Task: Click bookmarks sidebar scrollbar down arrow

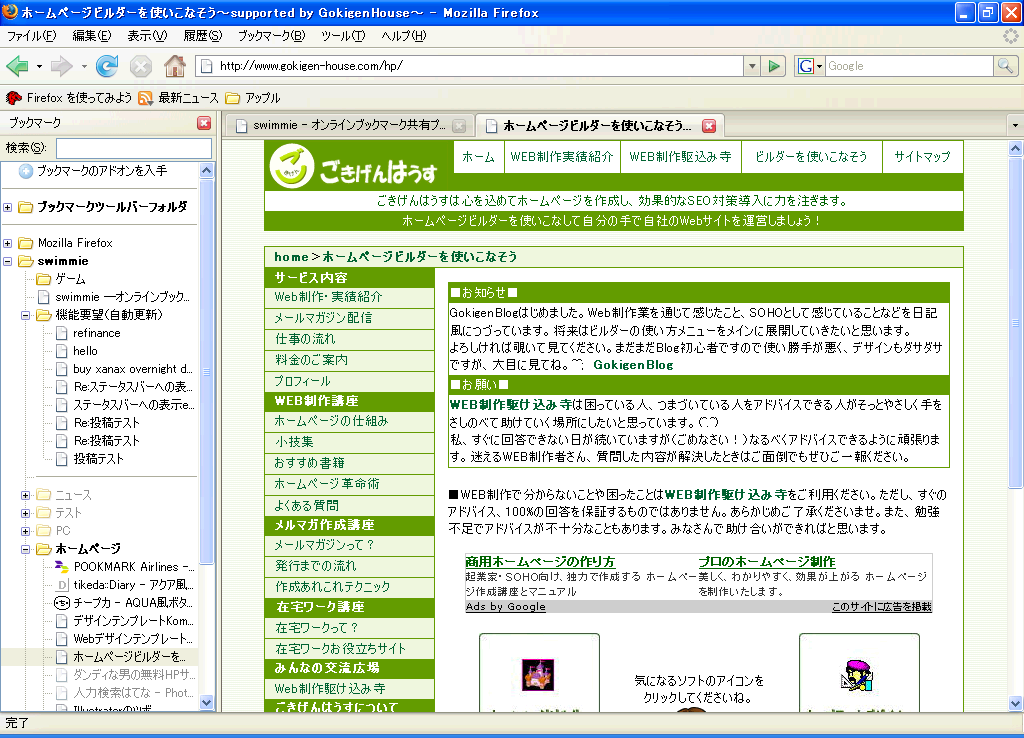Action: coord(206,703)
